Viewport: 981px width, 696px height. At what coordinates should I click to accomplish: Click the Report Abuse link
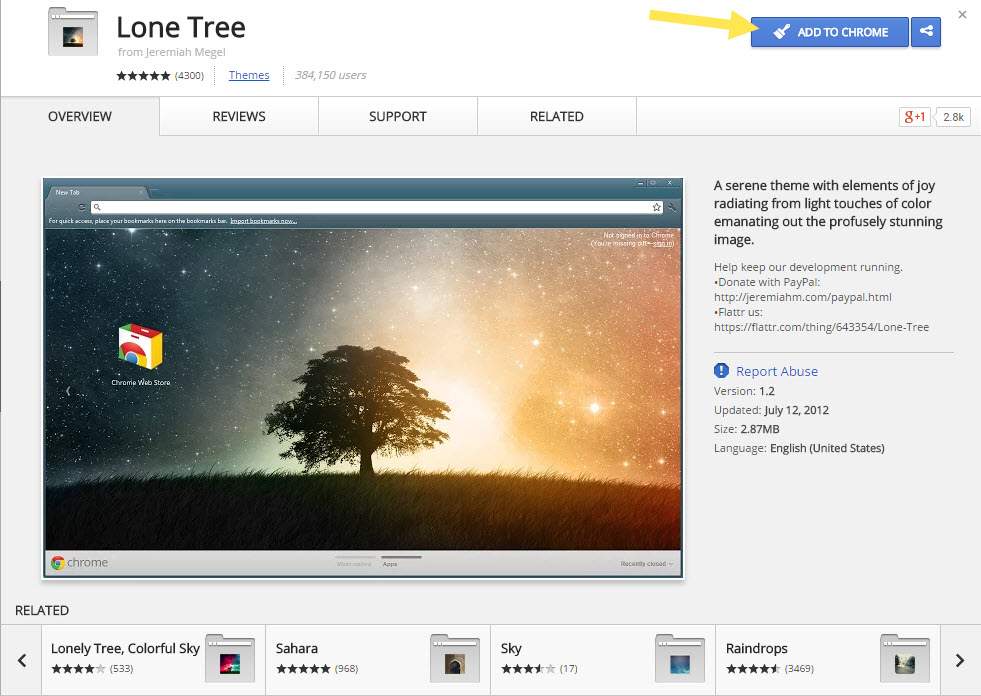777,371
